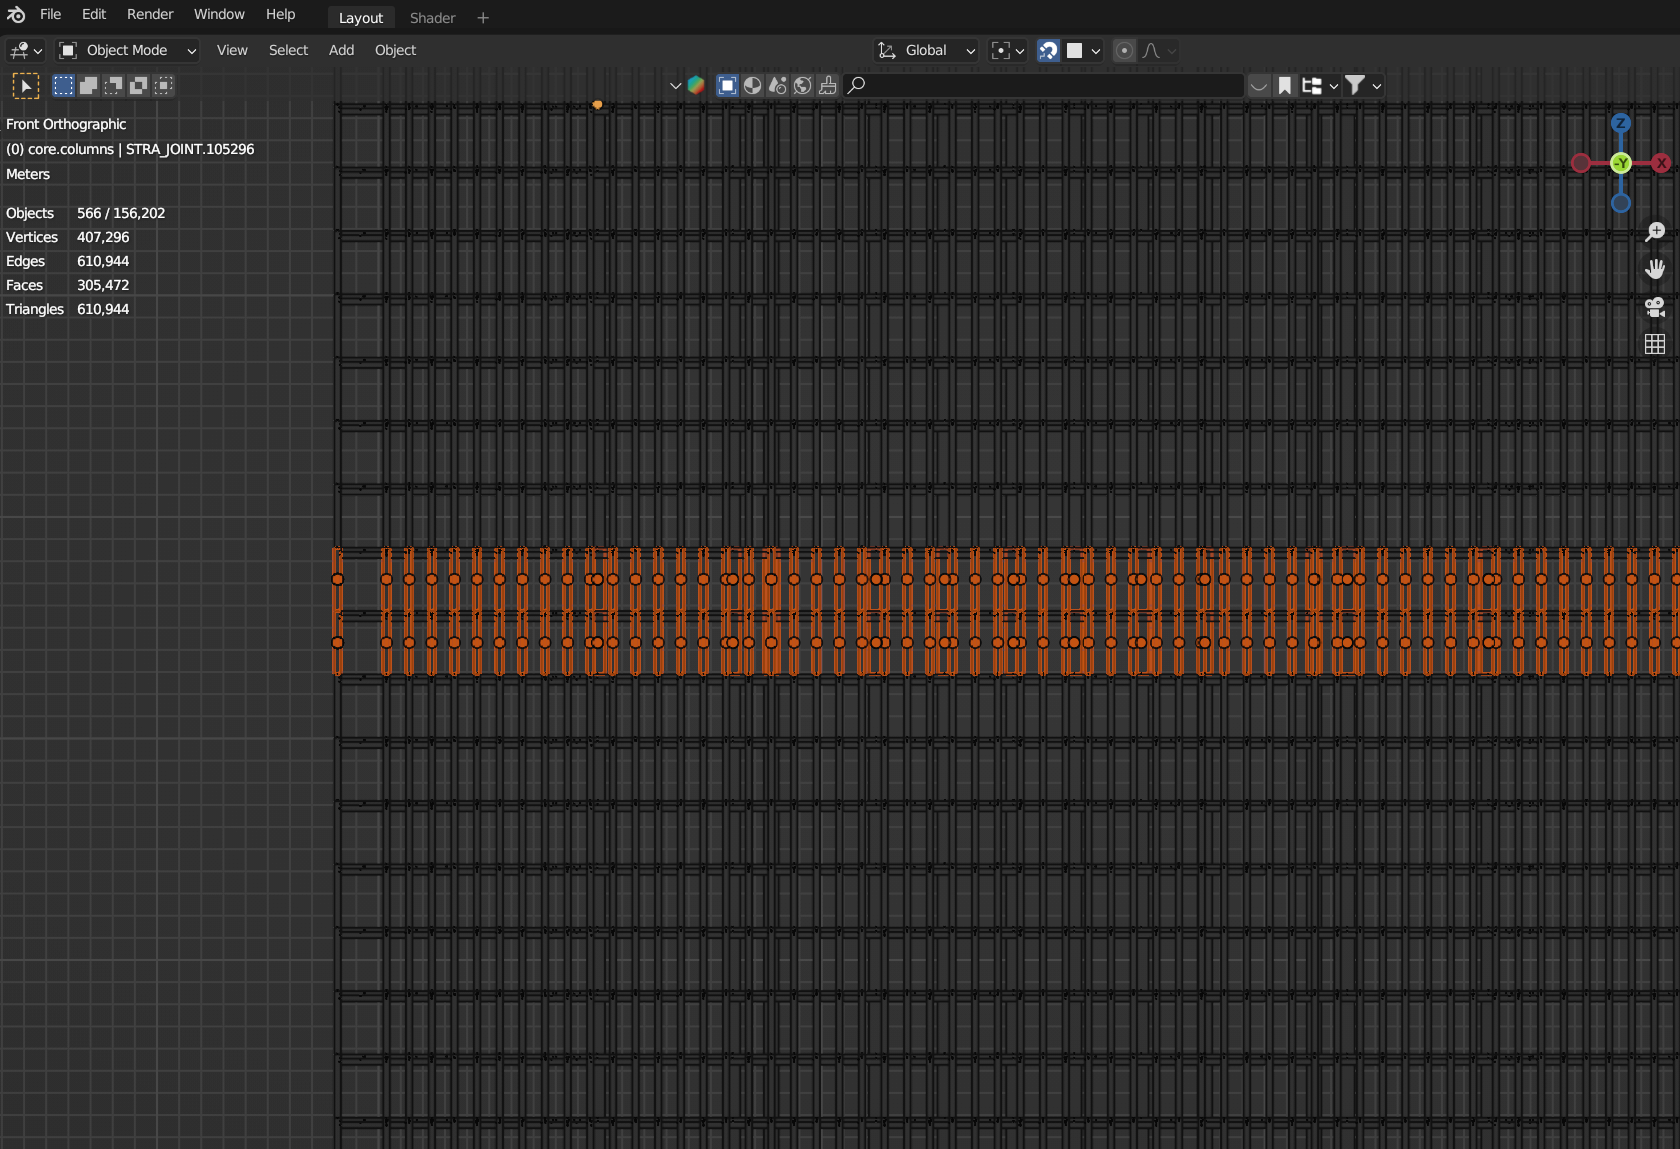The width and height of the screenshot is (1680, 1149).
Task: Set selection mode to subtract
Action: (x=113, y=86)
